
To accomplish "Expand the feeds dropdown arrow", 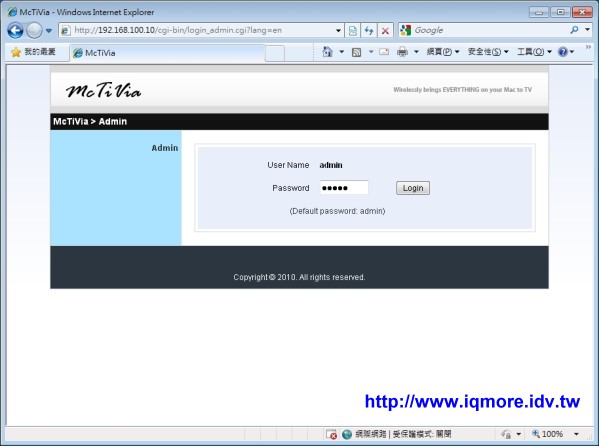I will pos(371,52).
